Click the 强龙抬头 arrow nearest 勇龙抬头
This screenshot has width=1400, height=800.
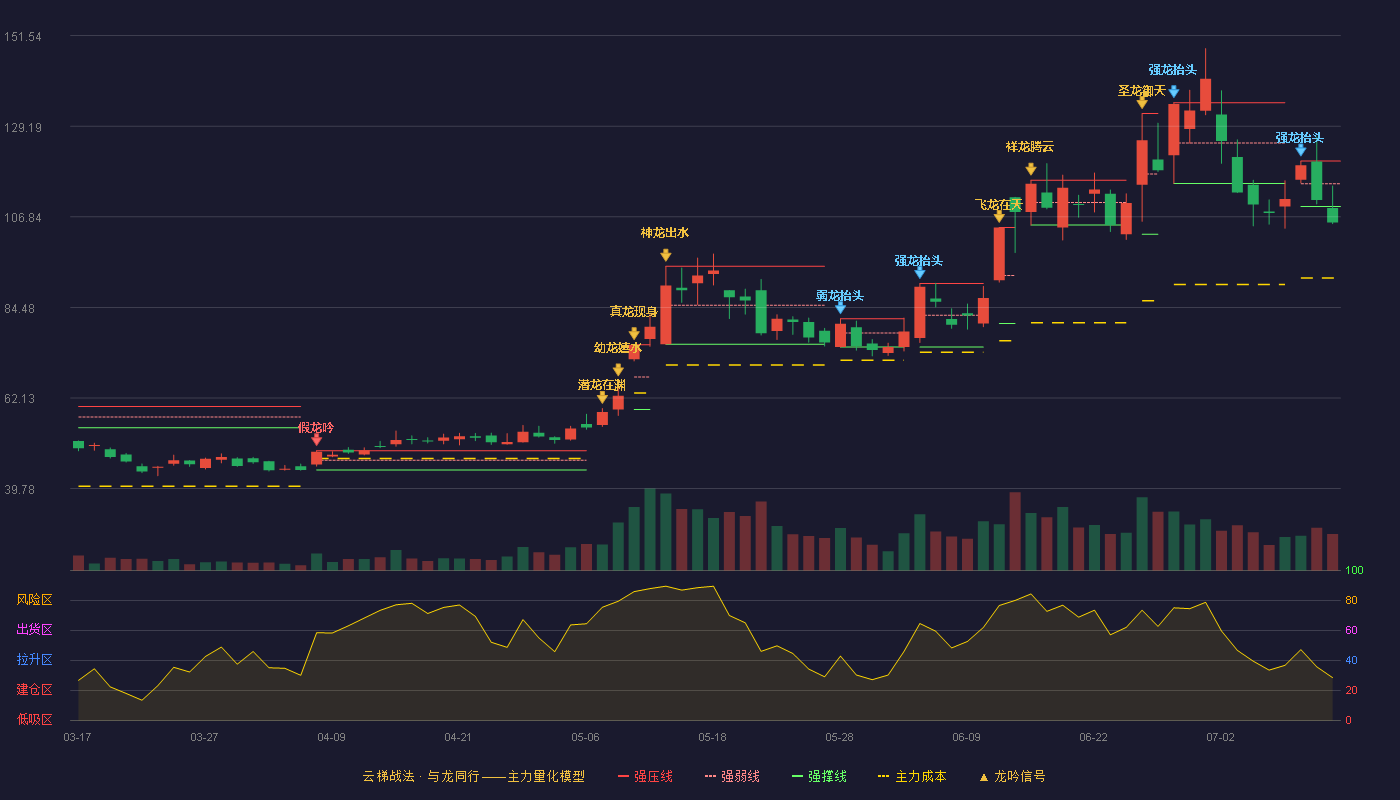(920, 272)
